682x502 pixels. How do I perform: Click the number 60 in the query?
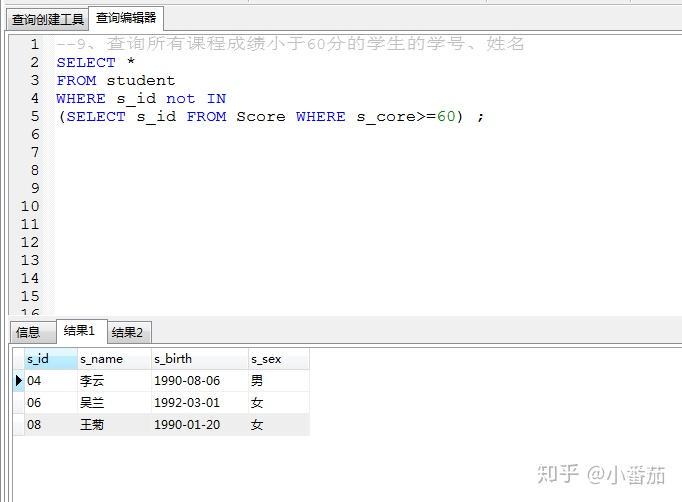tap(446, 117)
